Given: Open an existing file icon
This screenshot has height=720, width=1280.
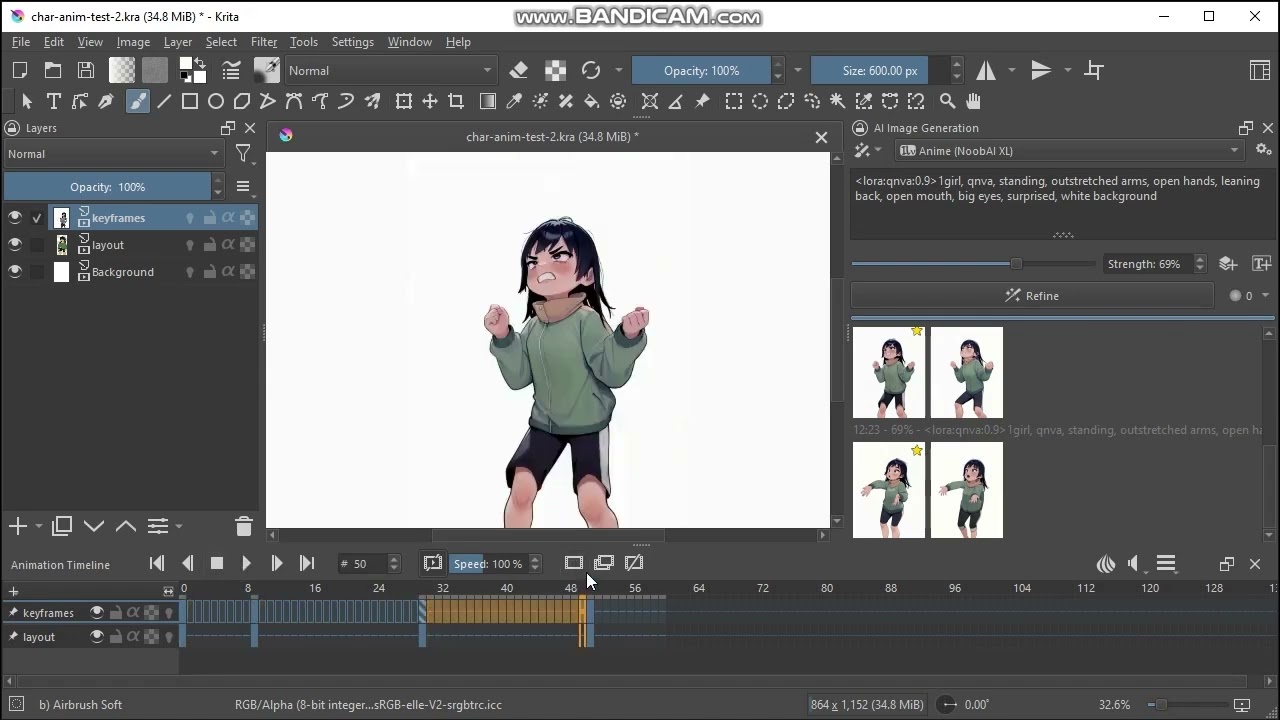Looking at the screenshot, I should click(53, 70).
